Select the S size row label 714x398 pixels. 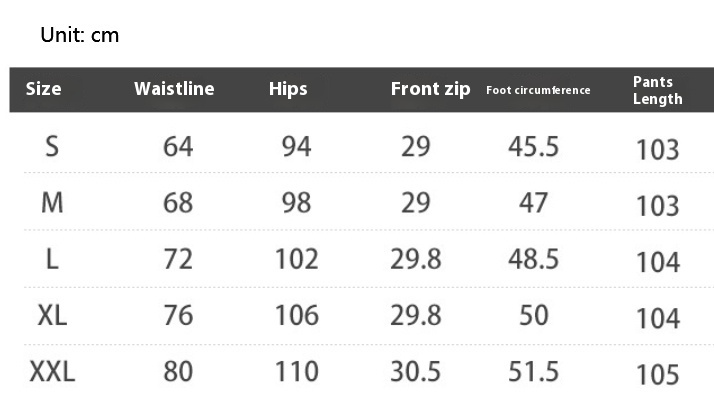pyautogui.click(x=52, y=147)
